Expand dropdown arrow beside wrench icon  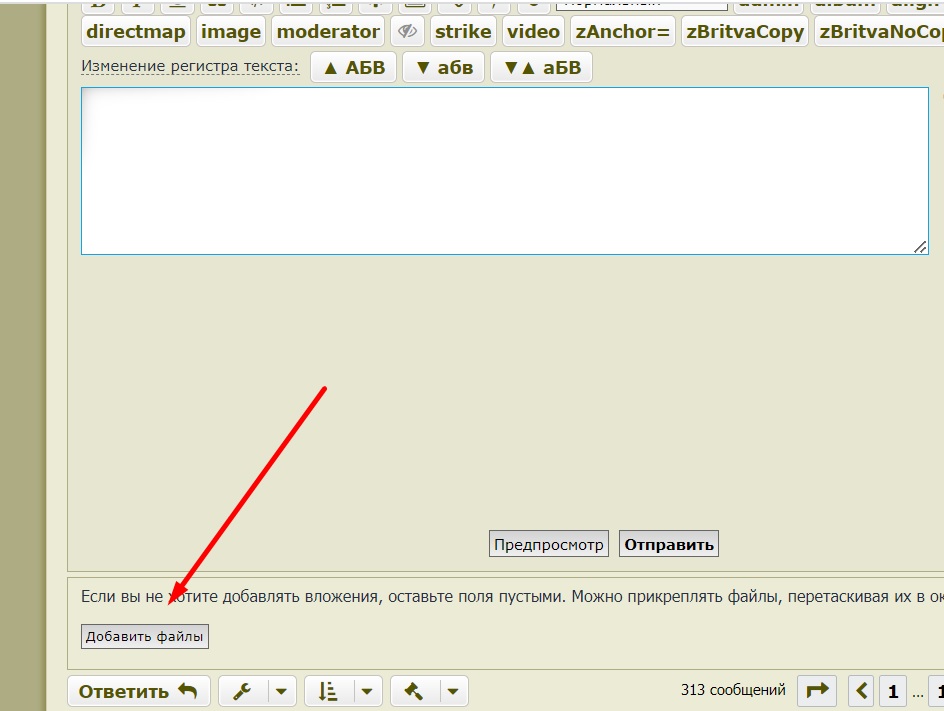tap(282, 691)
